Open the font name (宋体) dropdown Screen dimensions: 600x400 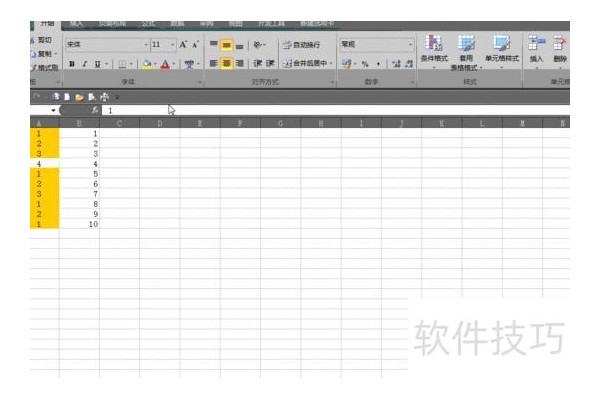(x=146, y=45)
